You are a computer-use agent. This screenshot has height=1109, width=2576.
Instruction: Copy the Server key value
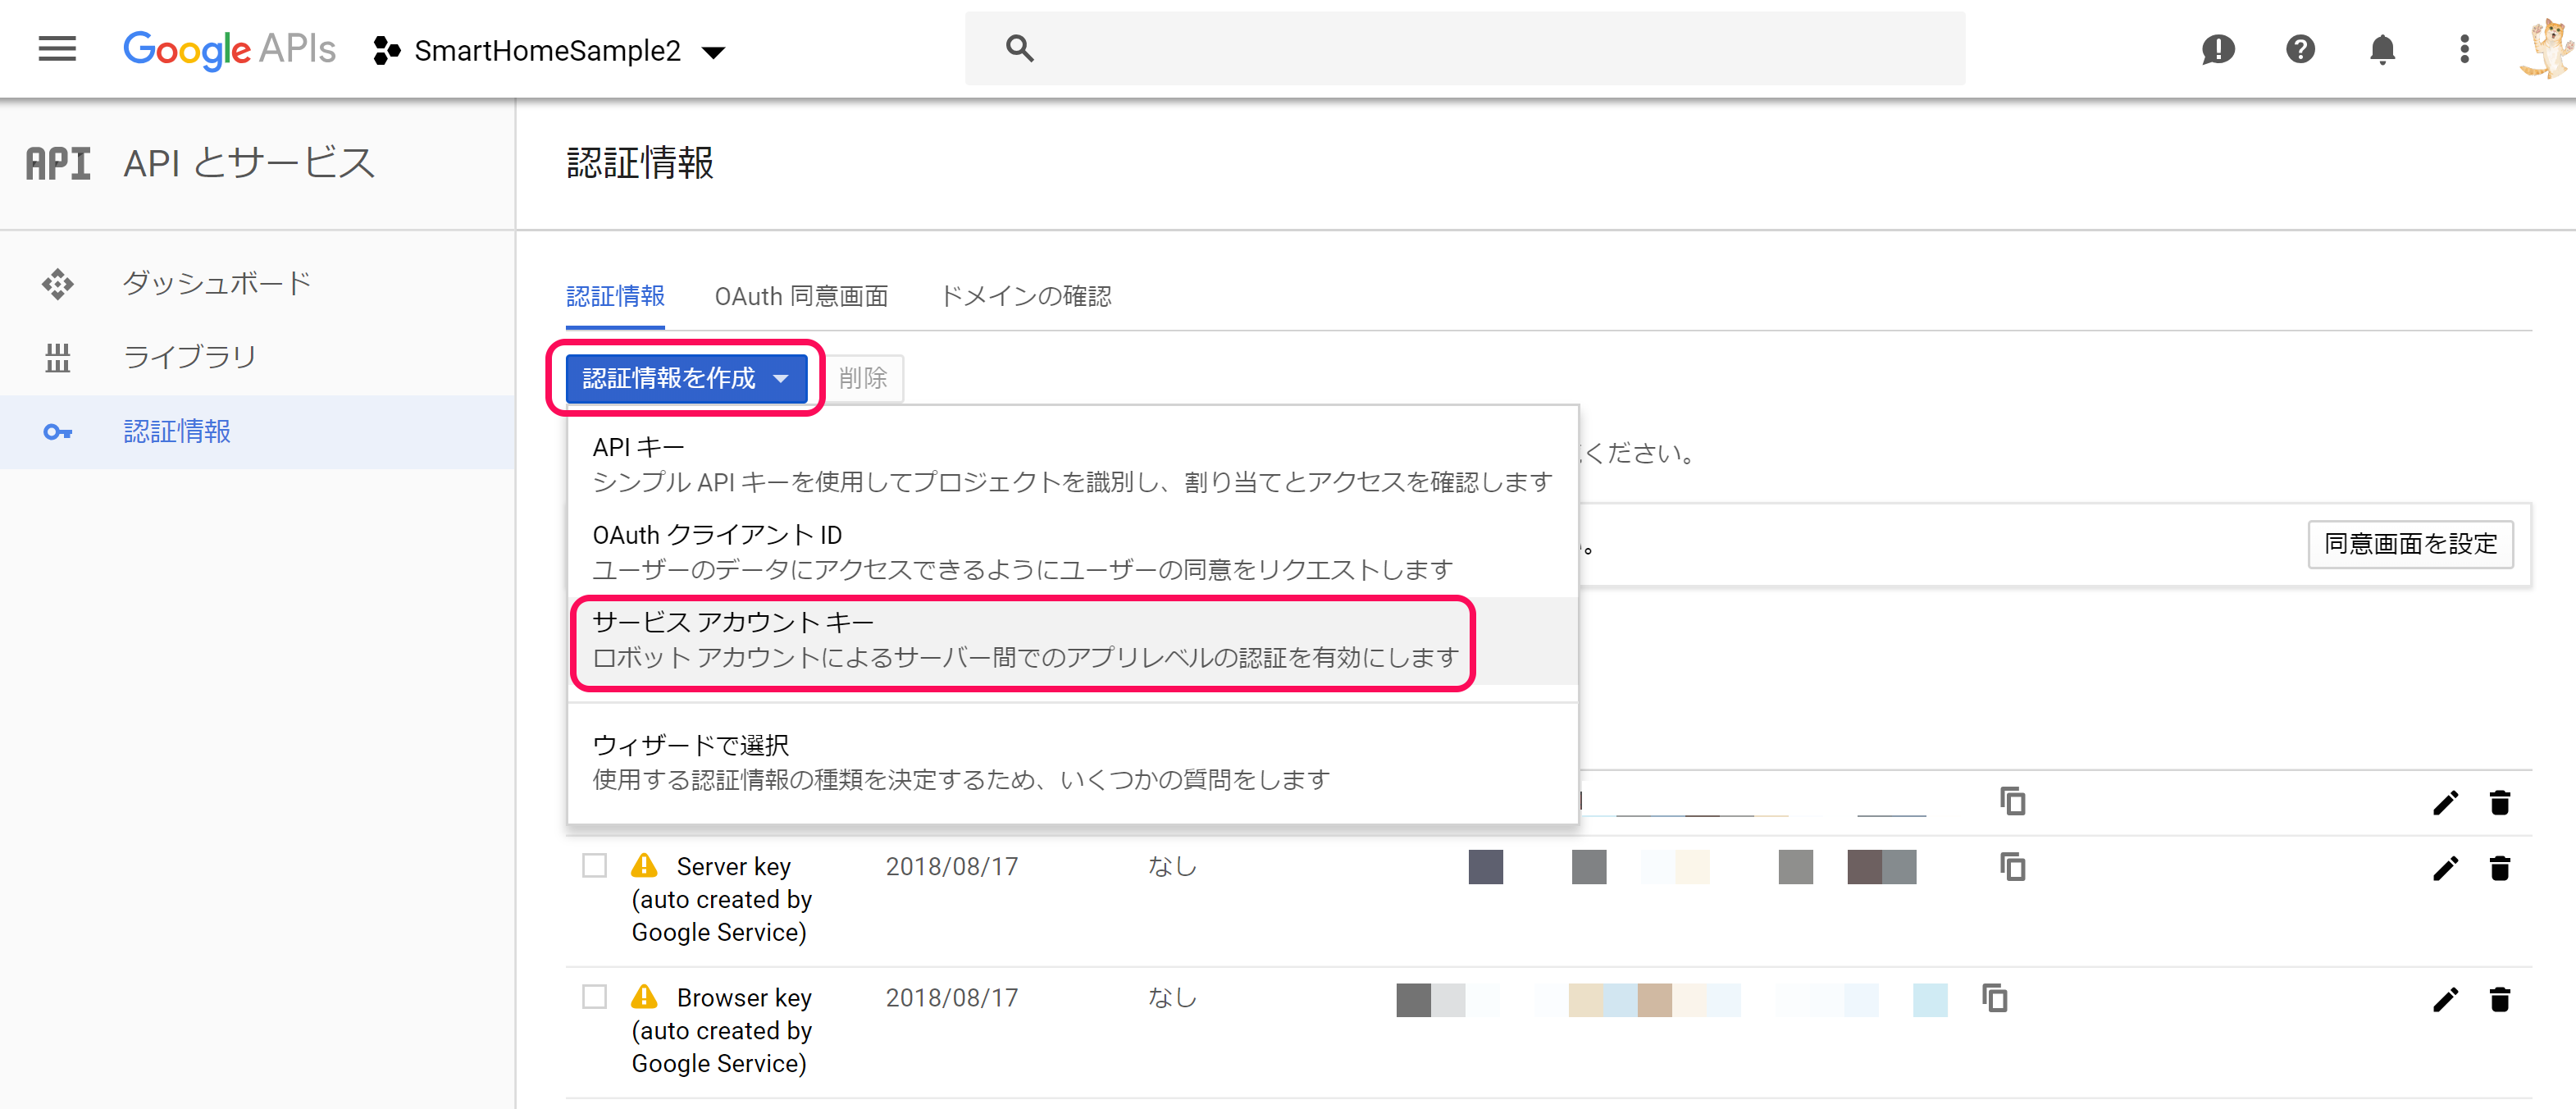coord(2012,867)
